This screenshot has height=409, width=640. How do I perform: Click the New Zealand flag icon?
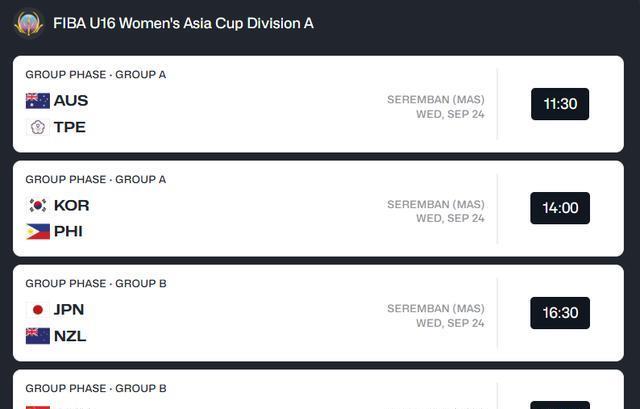[38, 336]
